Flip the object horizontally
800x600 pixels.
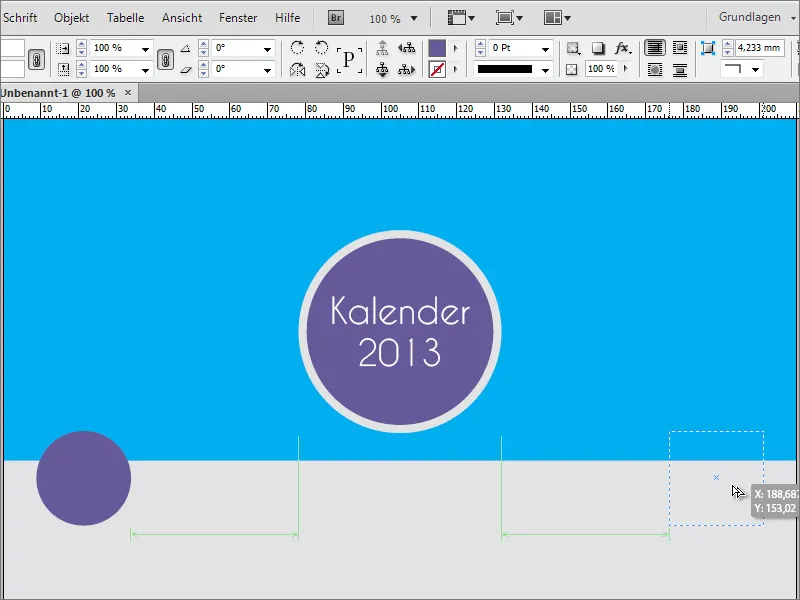click(297, 69)
